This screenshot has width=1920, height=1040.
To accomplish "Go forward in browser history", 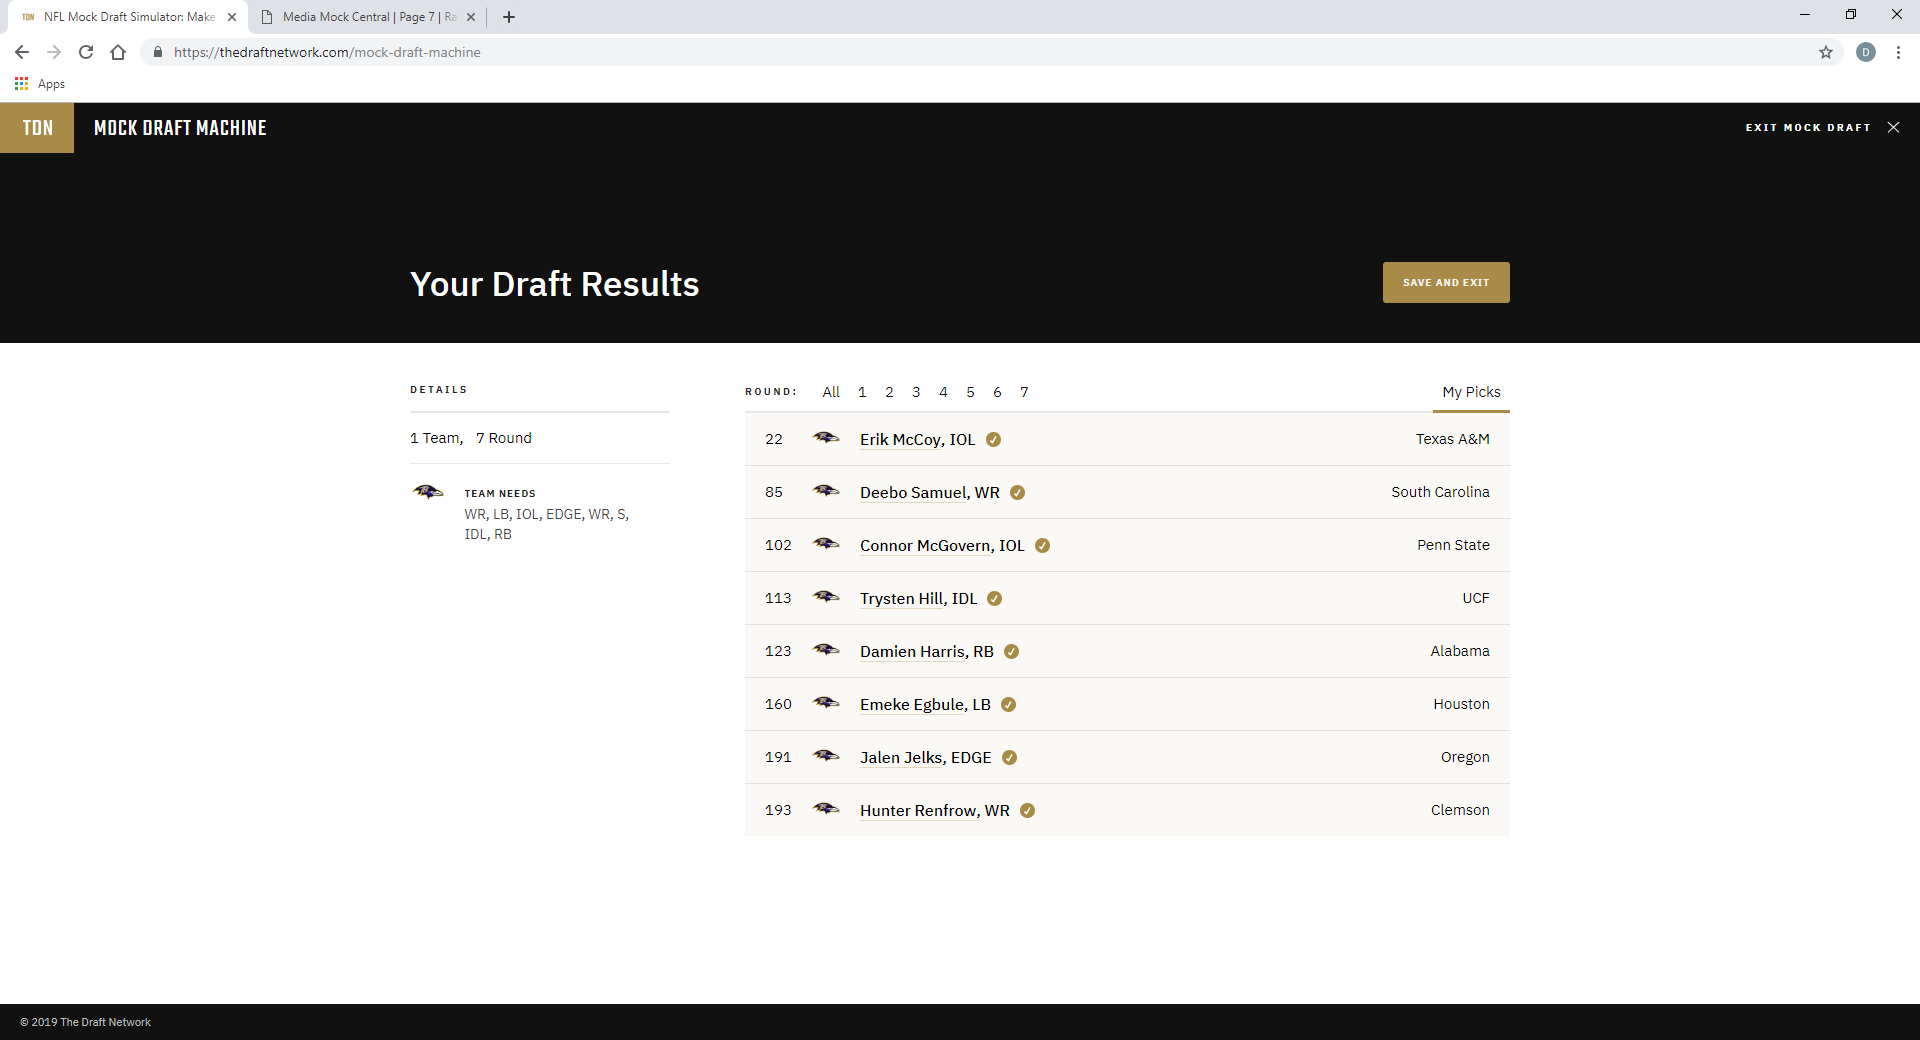I will pyautogui.click(x=54, y=52).
